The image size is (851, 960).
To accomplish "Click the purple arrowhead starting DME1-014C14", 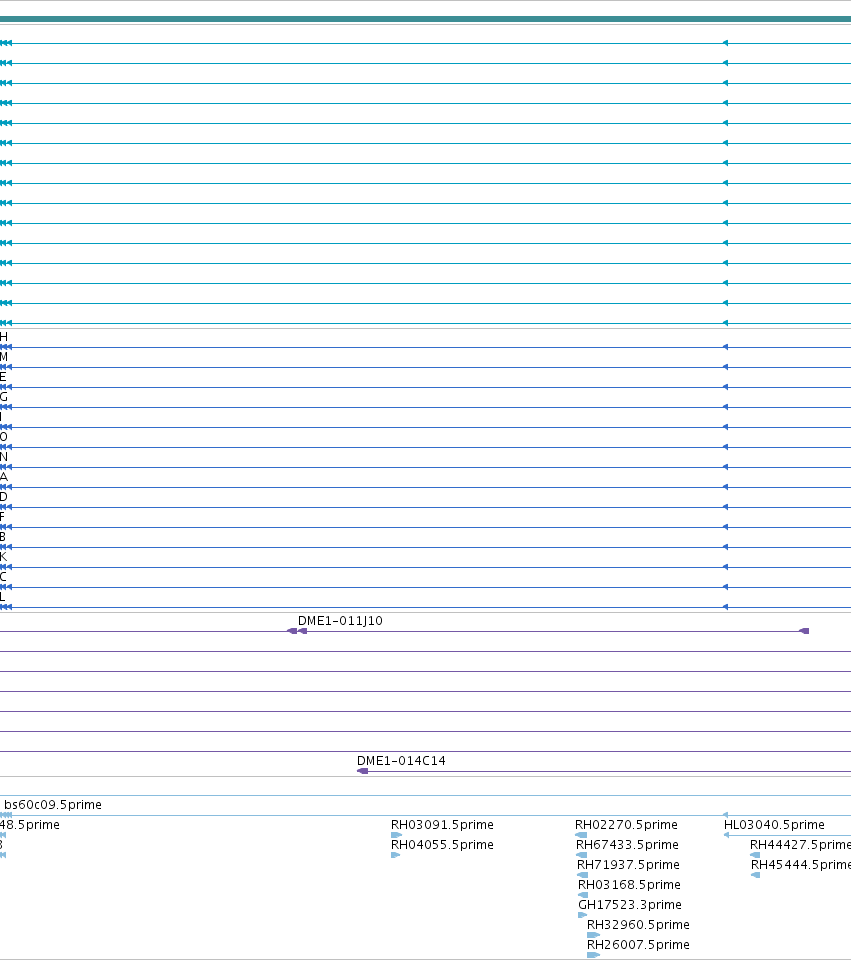I will pyautogui.click(x=362, y=771).
